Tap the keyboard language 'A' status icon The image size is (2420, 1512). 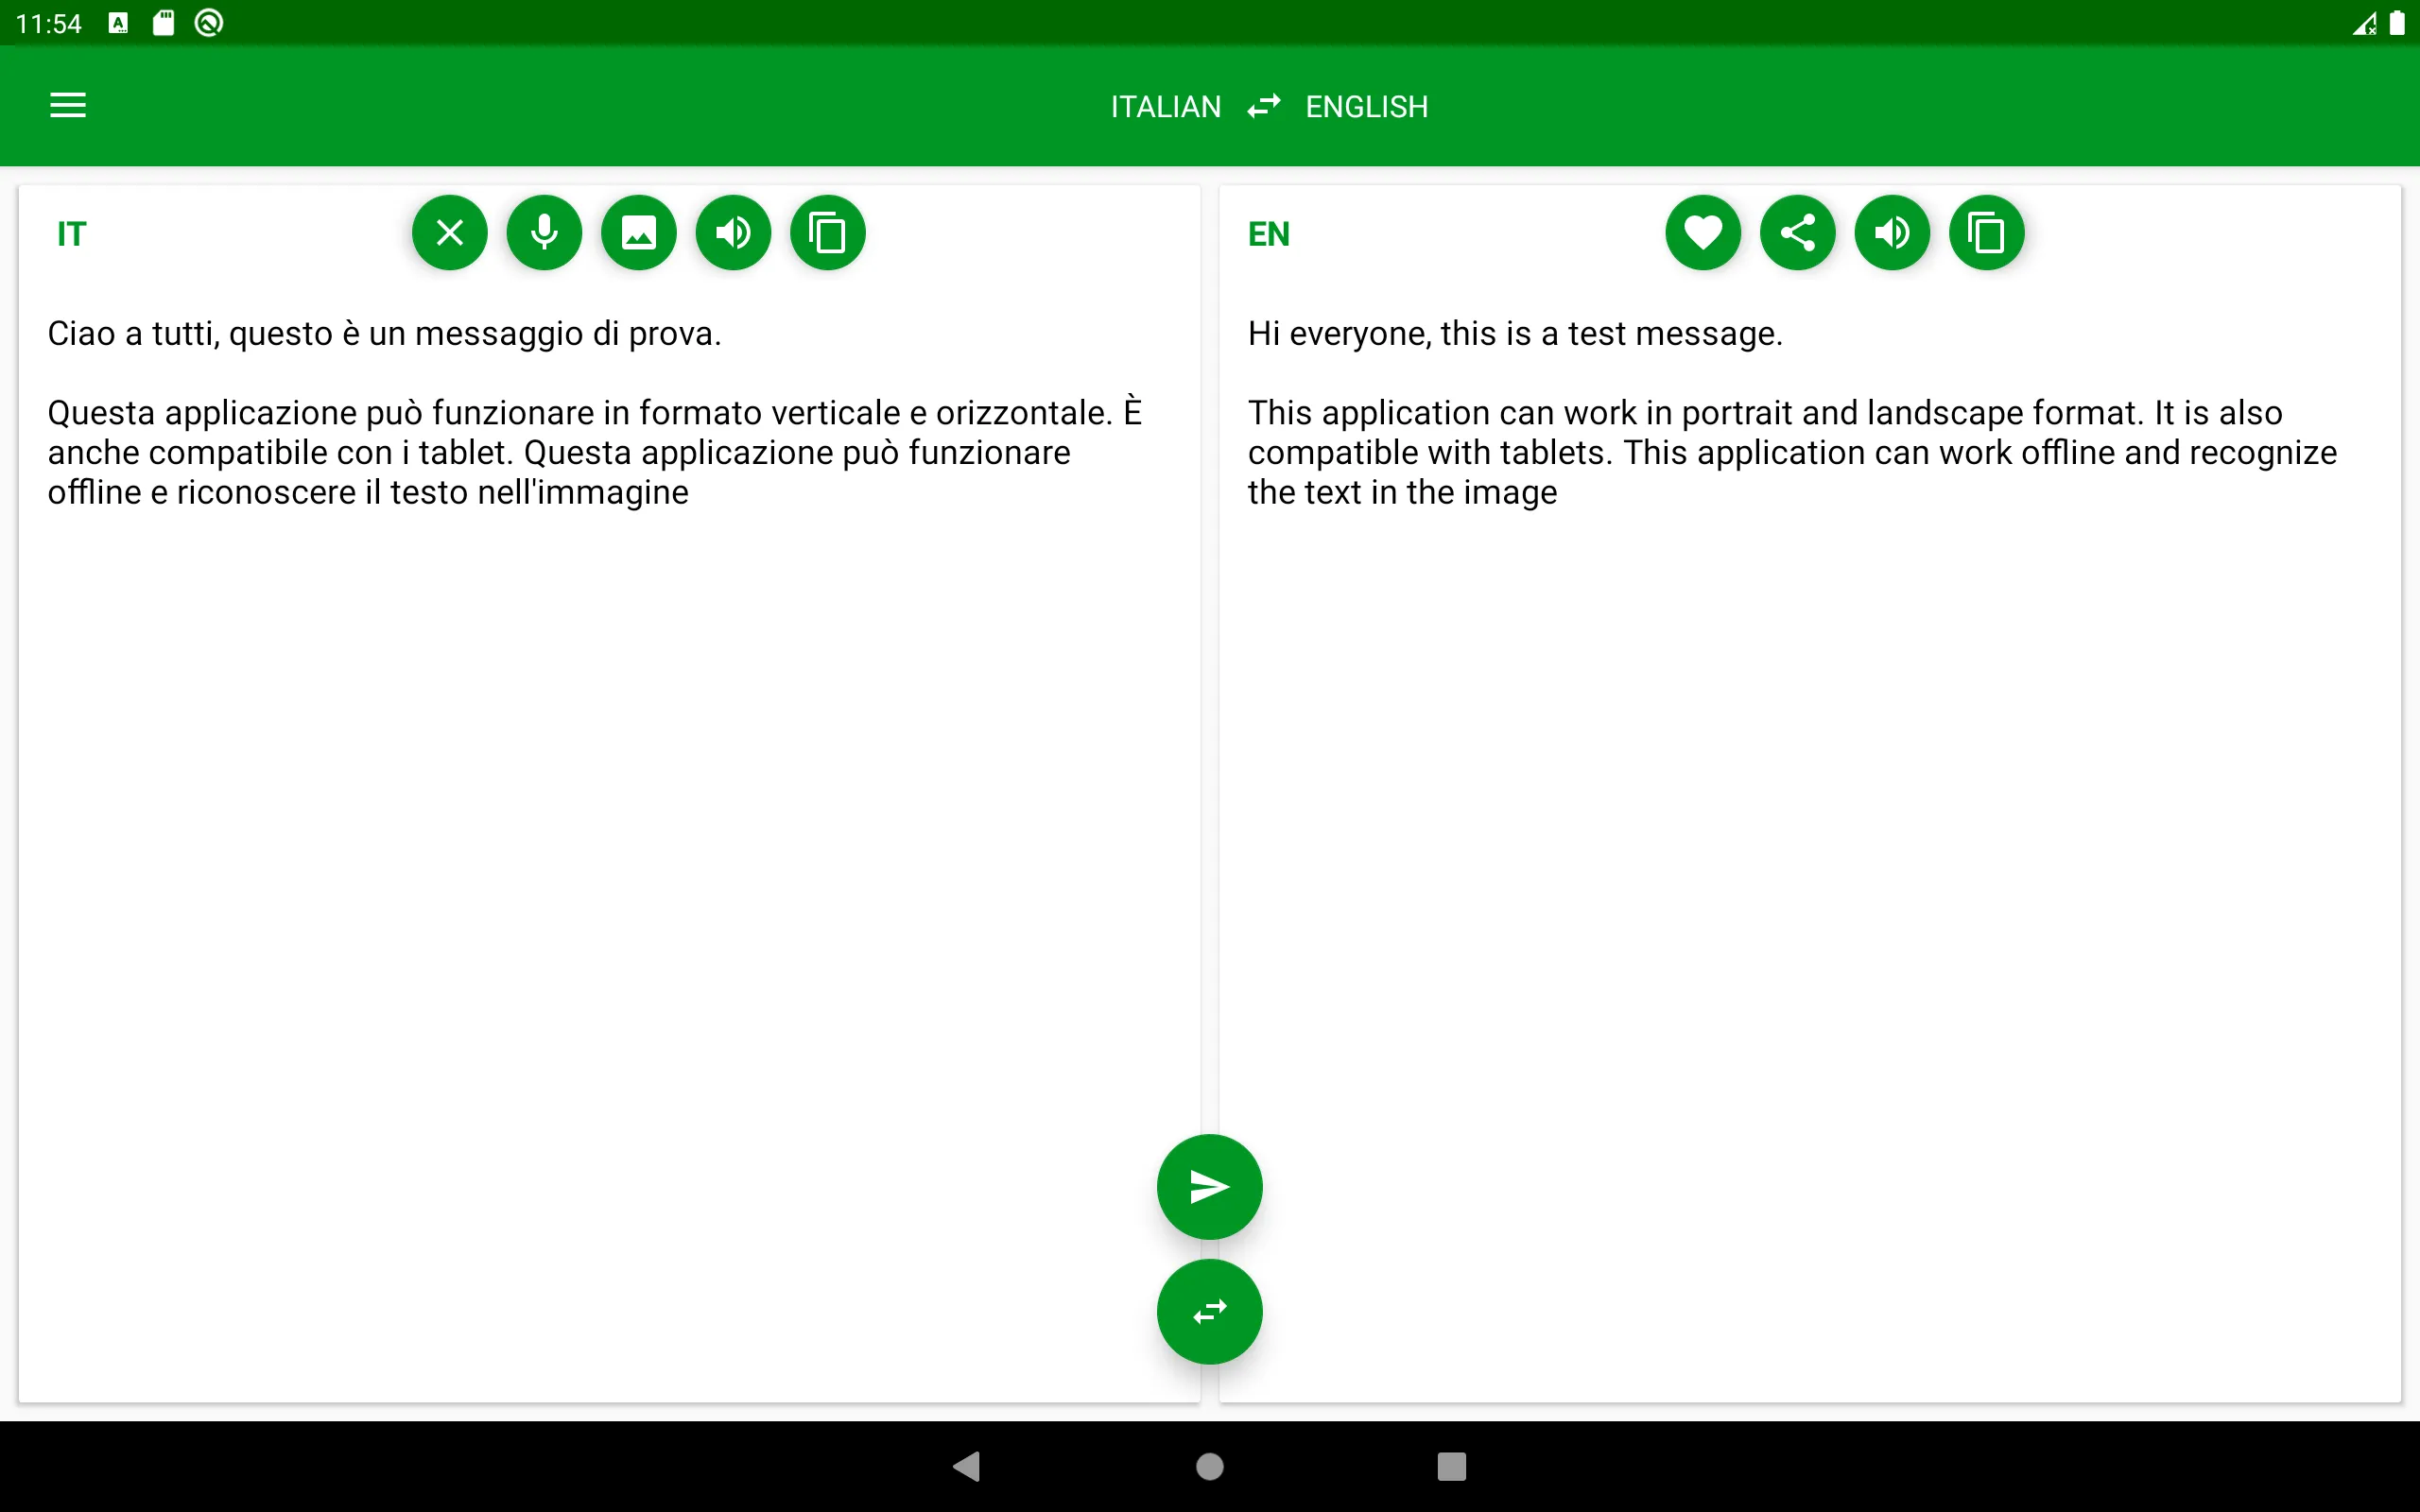(118, 23)
